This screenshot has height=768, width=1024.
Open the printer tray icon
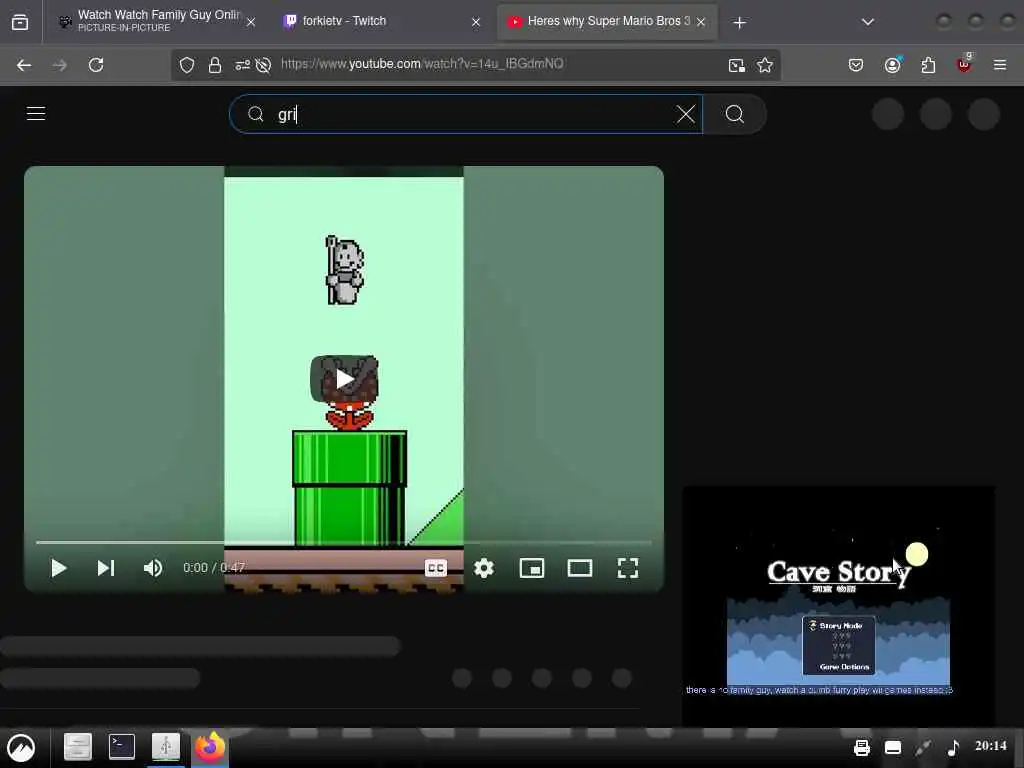(x=862, y=747)
